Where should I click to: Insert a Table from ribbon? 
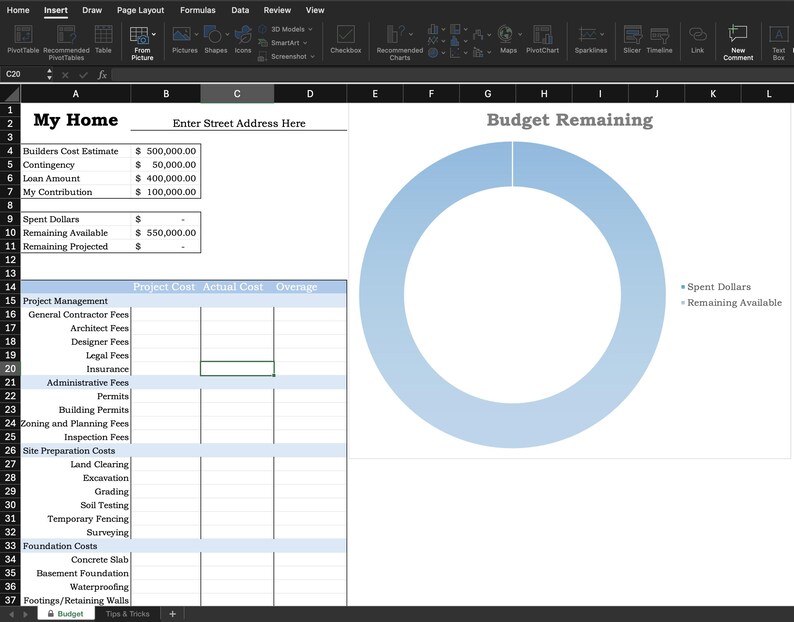103,39
